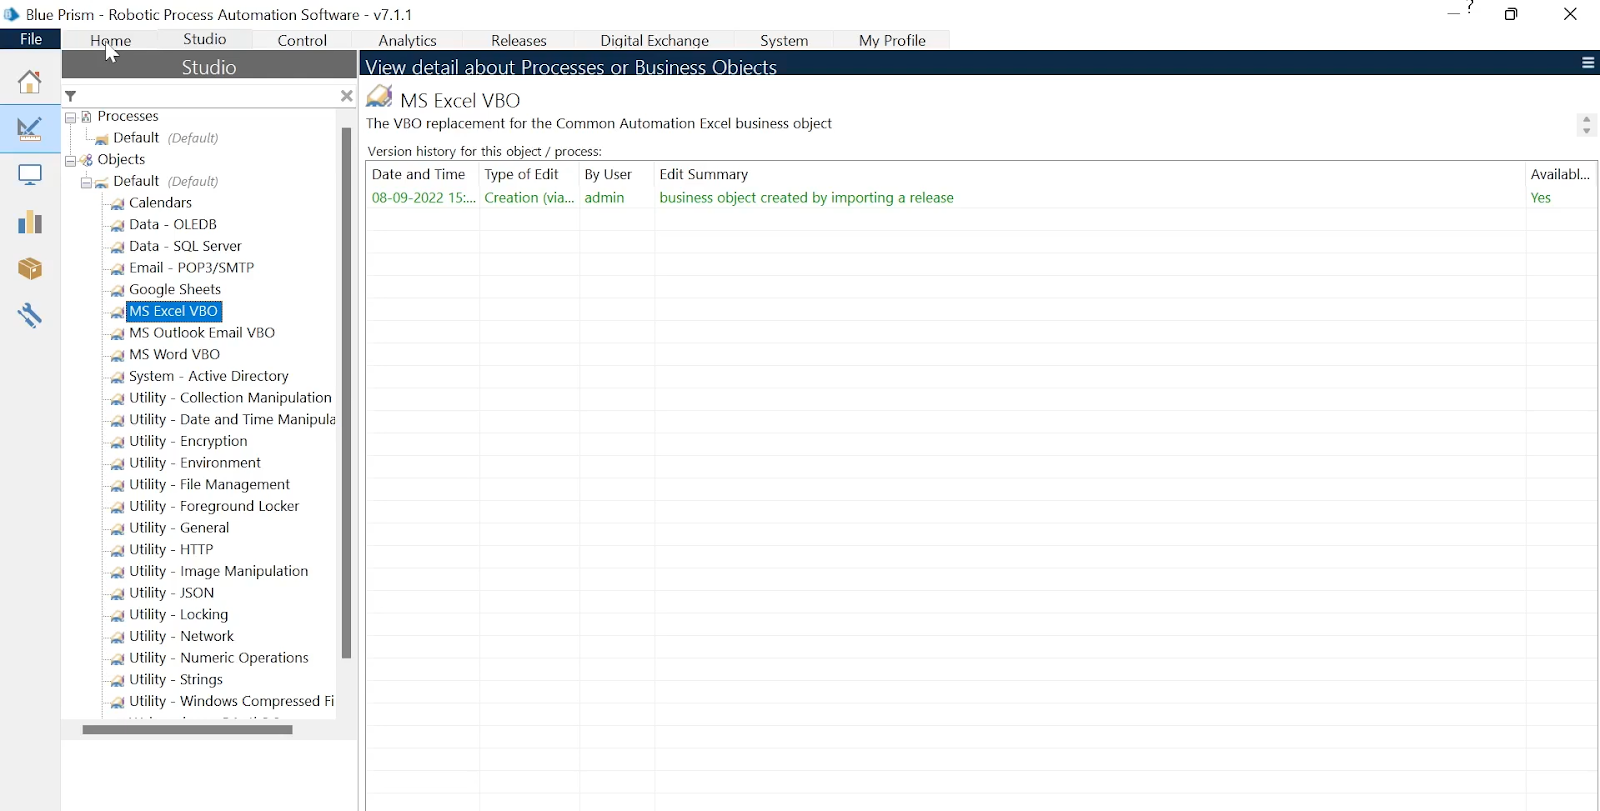Click the Google Sheets object icon
Screen dimensions: 1600x811
117,290
